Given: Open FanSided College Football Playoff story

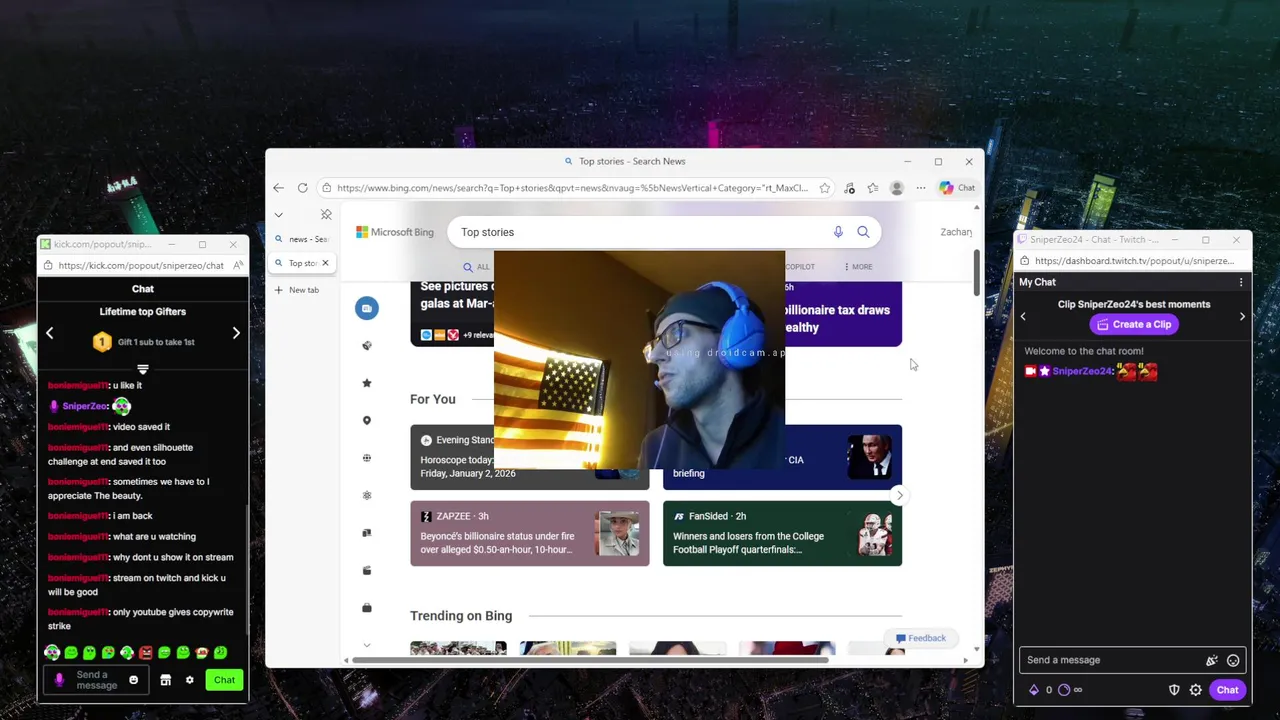Looking at the screenshot, I should (x=782, y=533).
